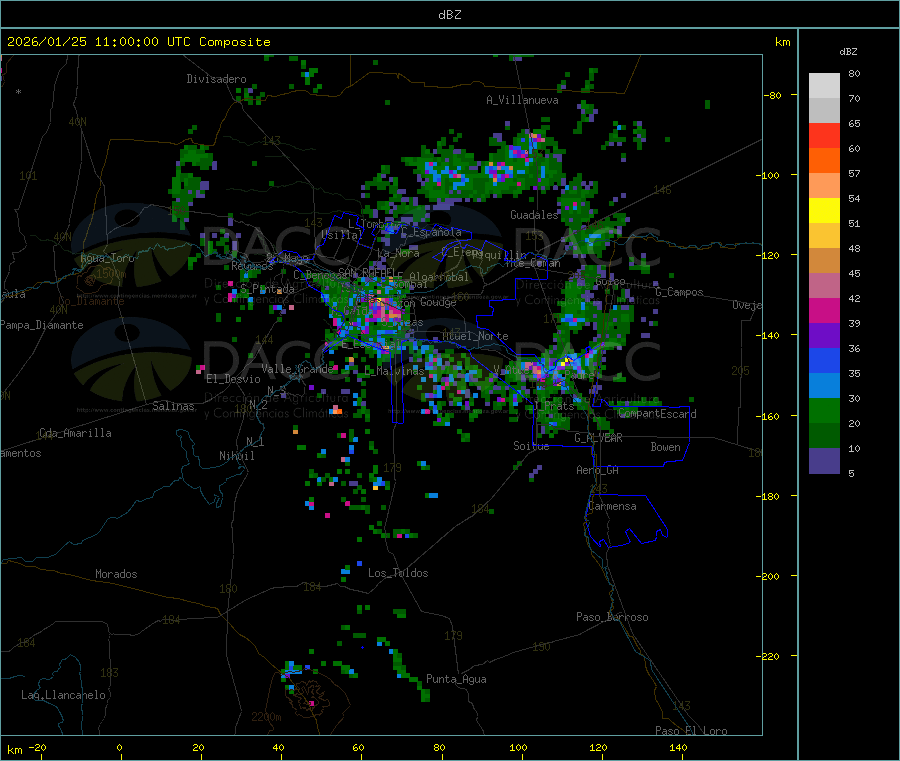Screen dimensions: 900x761
Task: Select the Carmensa place label
Action: (x=612, y=506)
